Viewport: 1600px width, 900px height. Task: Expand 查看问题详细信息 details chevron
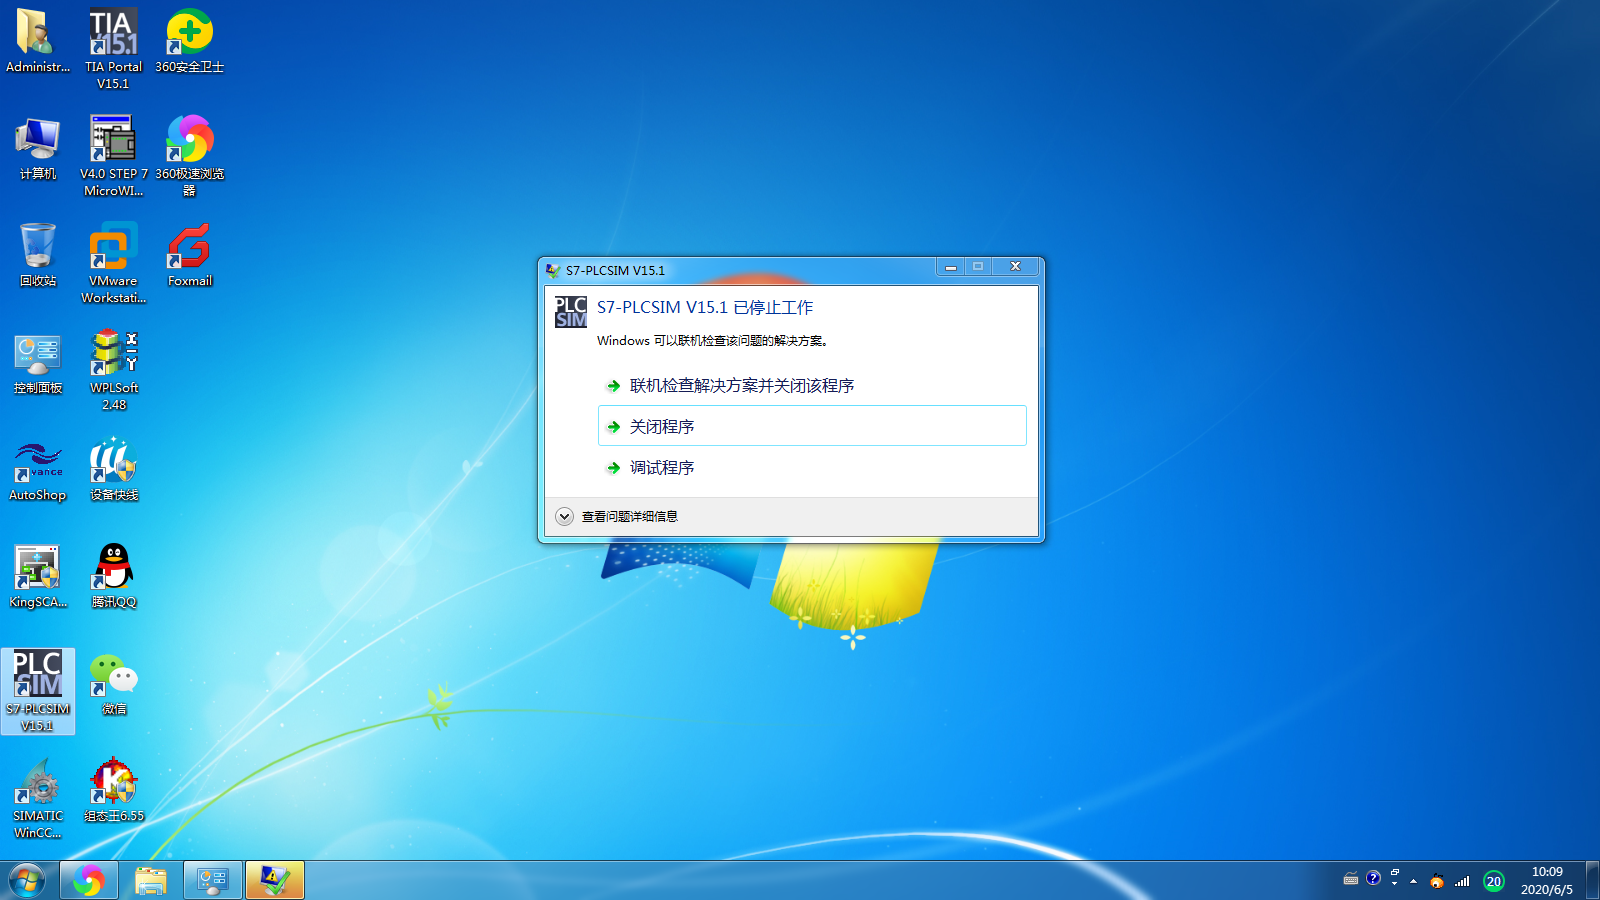pyautogui.click(x=565, y=517)
